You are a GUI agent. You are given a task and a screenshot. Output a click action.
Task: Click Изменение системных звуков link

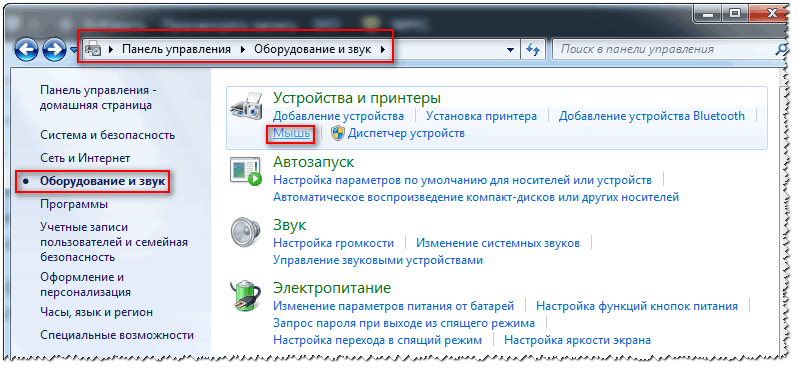498,243
